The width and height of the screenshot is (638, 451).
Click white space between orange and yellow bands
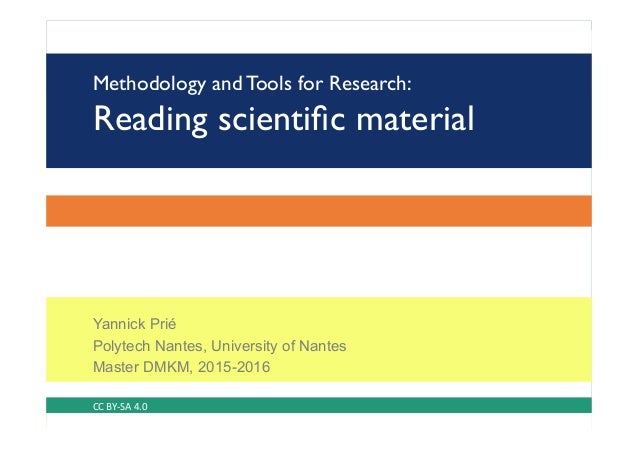pos(319,260)
